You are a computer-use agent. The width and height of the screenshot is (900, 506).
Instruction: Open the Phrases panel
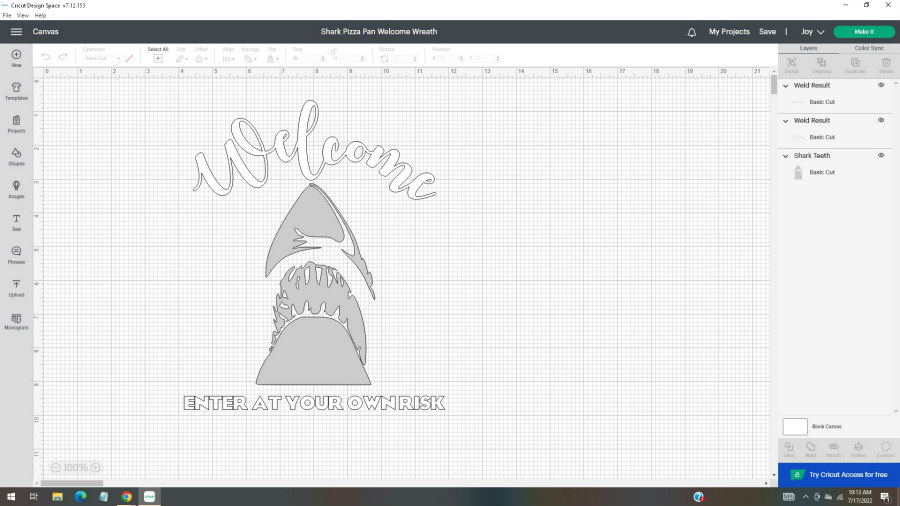click(16, 254)
